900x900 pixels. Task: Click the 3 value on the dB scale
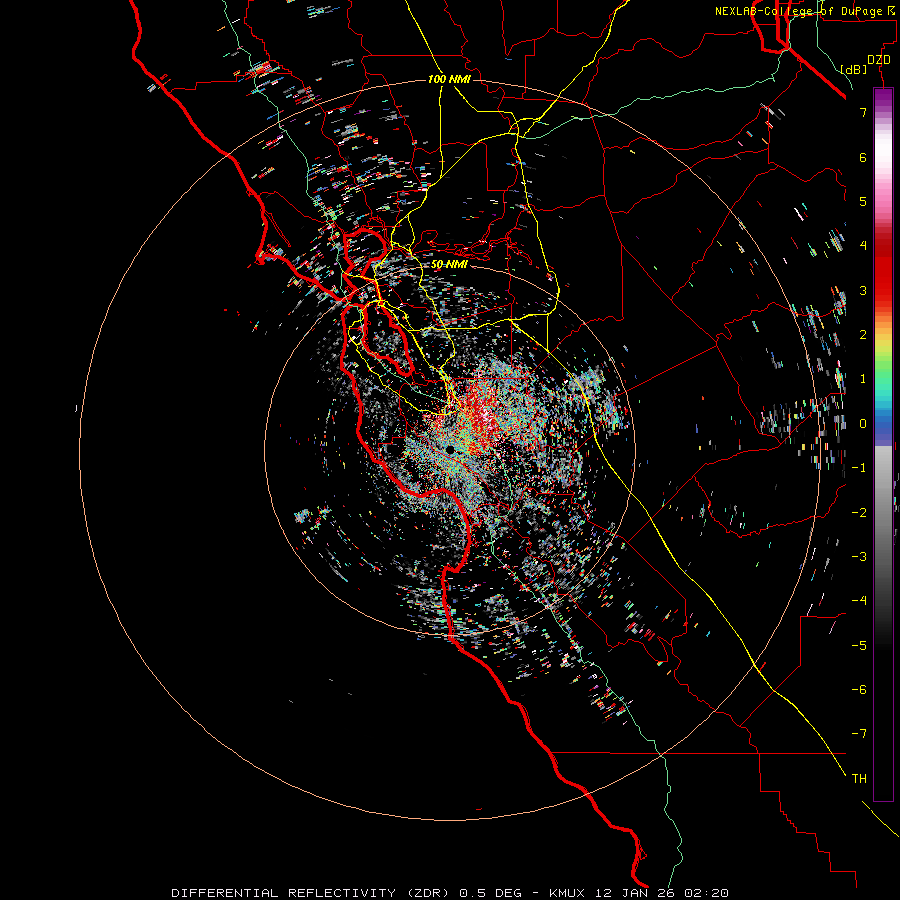point(863,290)
